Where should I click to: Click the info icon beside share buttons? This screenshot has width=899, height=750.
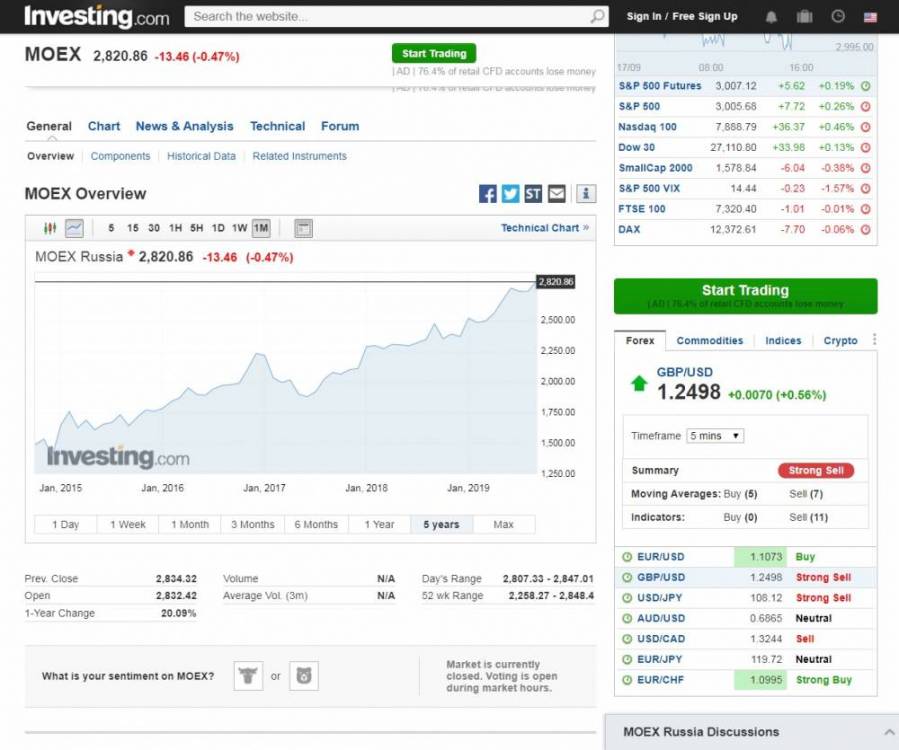(x=586, y=194)
